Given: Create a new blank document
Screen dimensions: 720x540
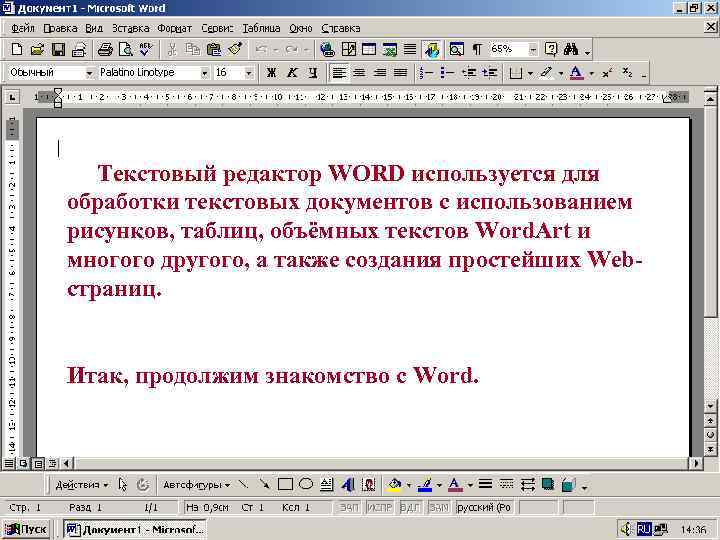Looking at the screenshot, I should pyautogui.click(x=17, y=49).
